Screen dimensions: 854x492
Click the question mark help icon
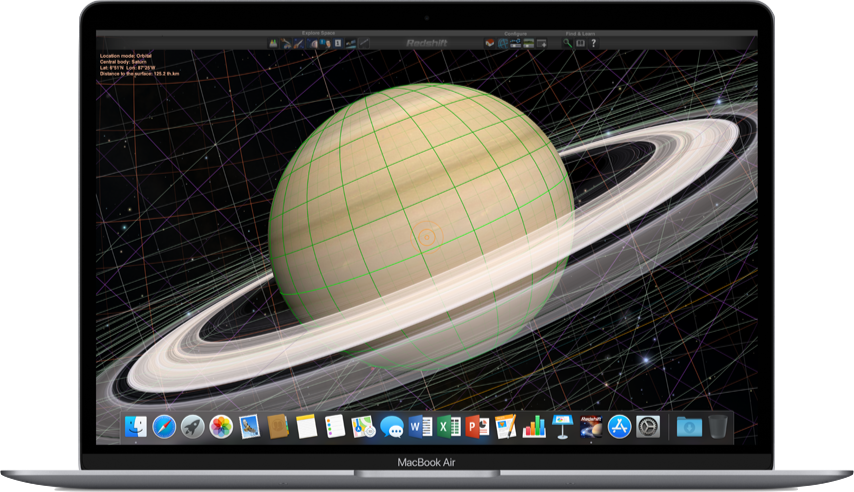(594, 43)
